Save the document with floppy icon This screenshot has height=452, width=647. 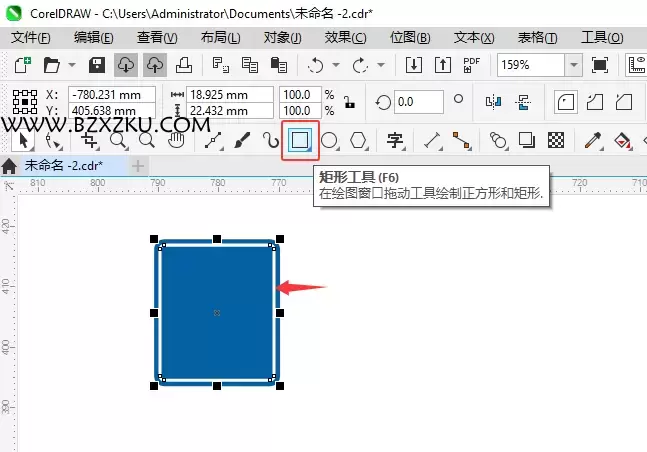coord(97,65)
